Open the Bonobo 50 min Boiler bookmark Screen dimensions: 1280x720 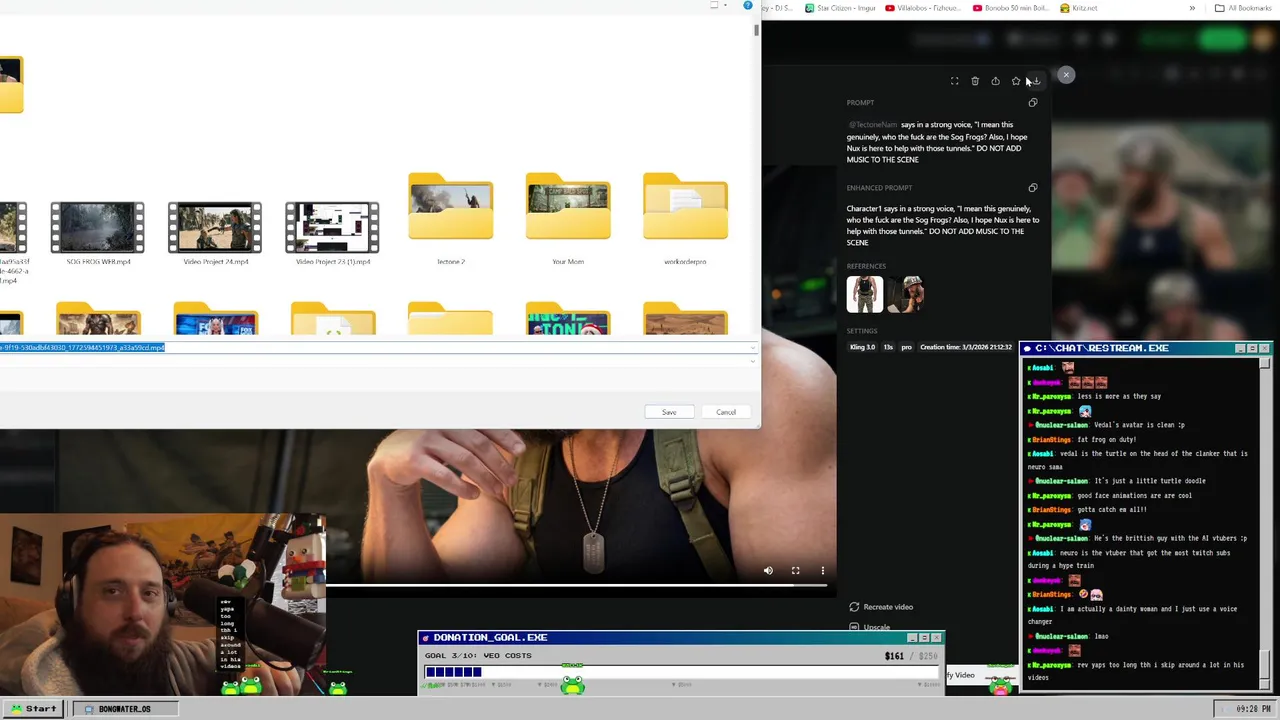tap(1011, 8)
